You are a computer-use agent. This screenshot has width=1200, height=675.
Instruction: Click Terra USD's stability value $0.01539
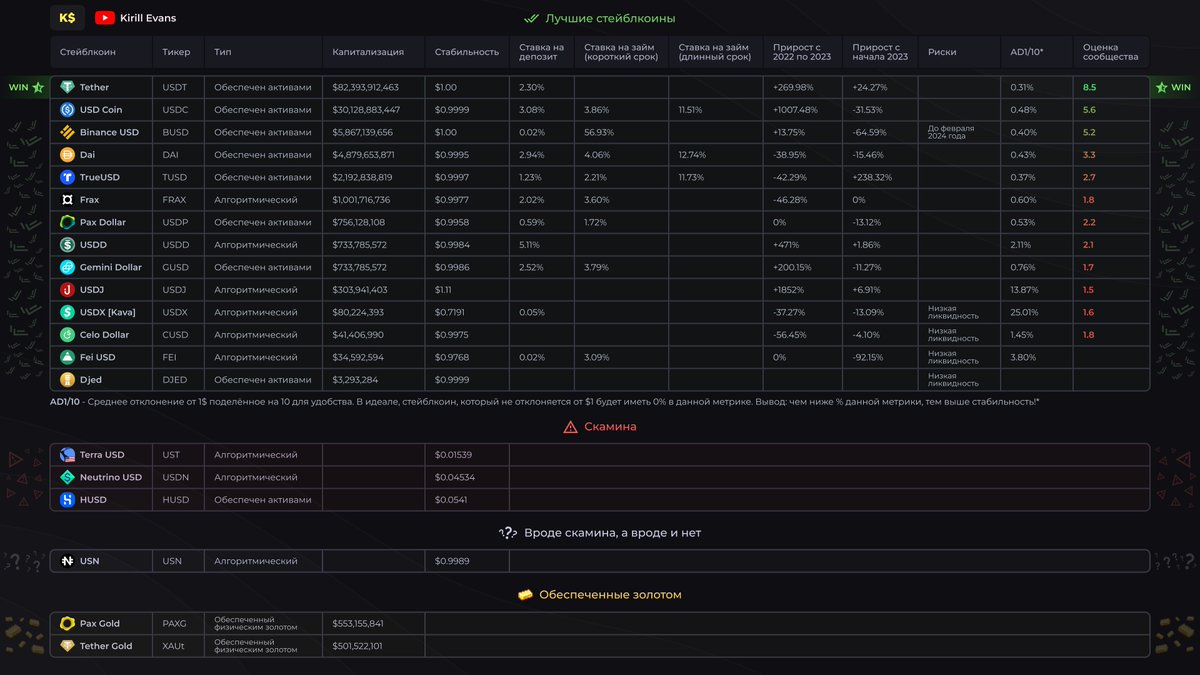[454, 455]
